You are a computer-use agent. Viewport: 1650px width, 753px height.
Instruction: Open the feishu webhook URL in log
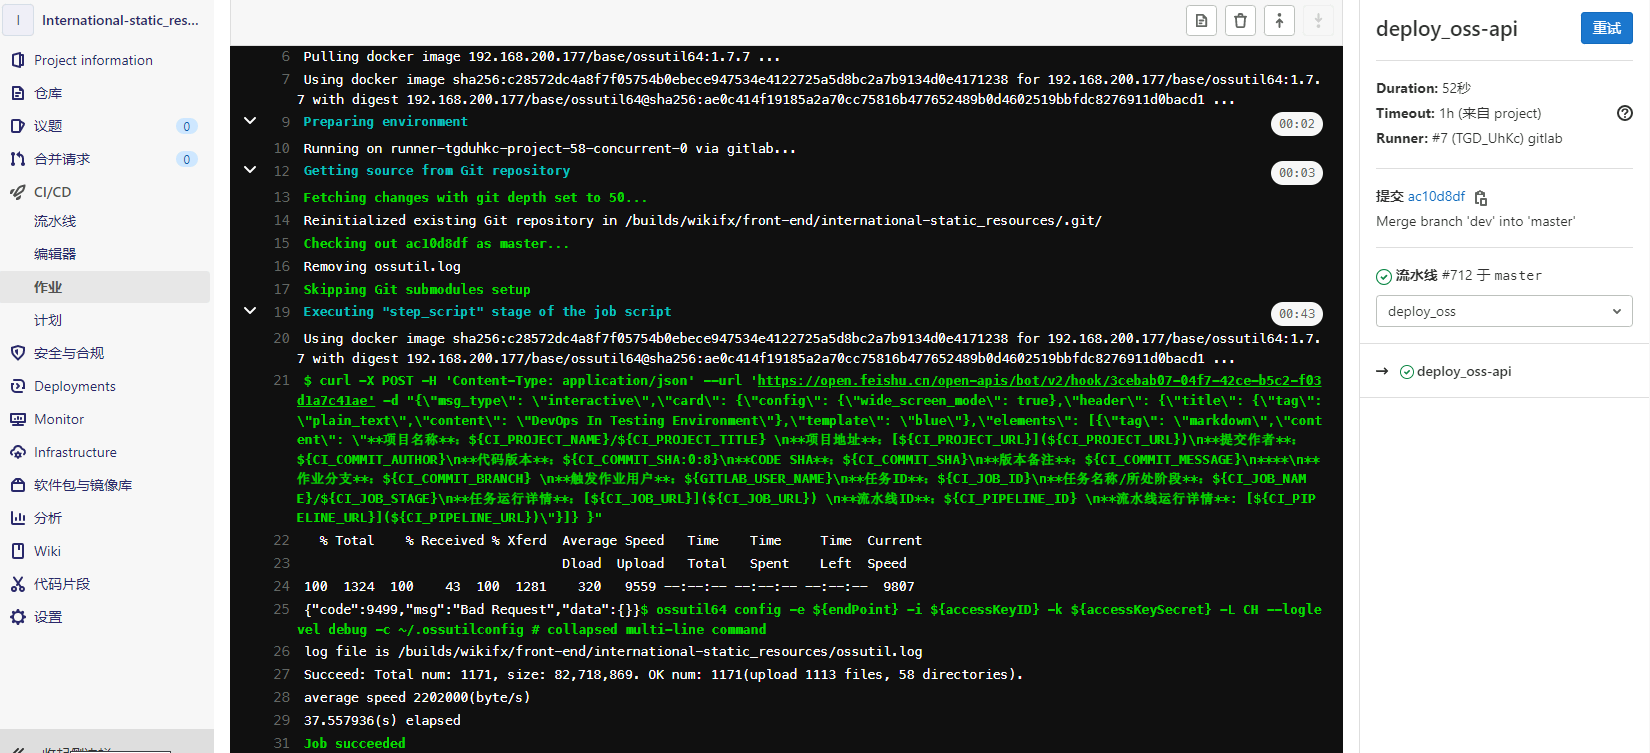pos(1038,381)
